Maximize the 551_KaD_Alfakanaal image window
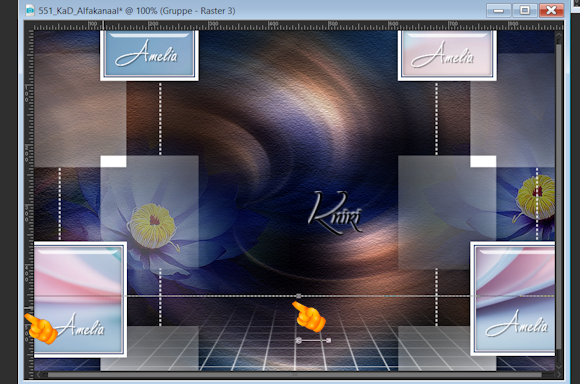This screenshot has height=384, width=580. click(x=525, y=10)
